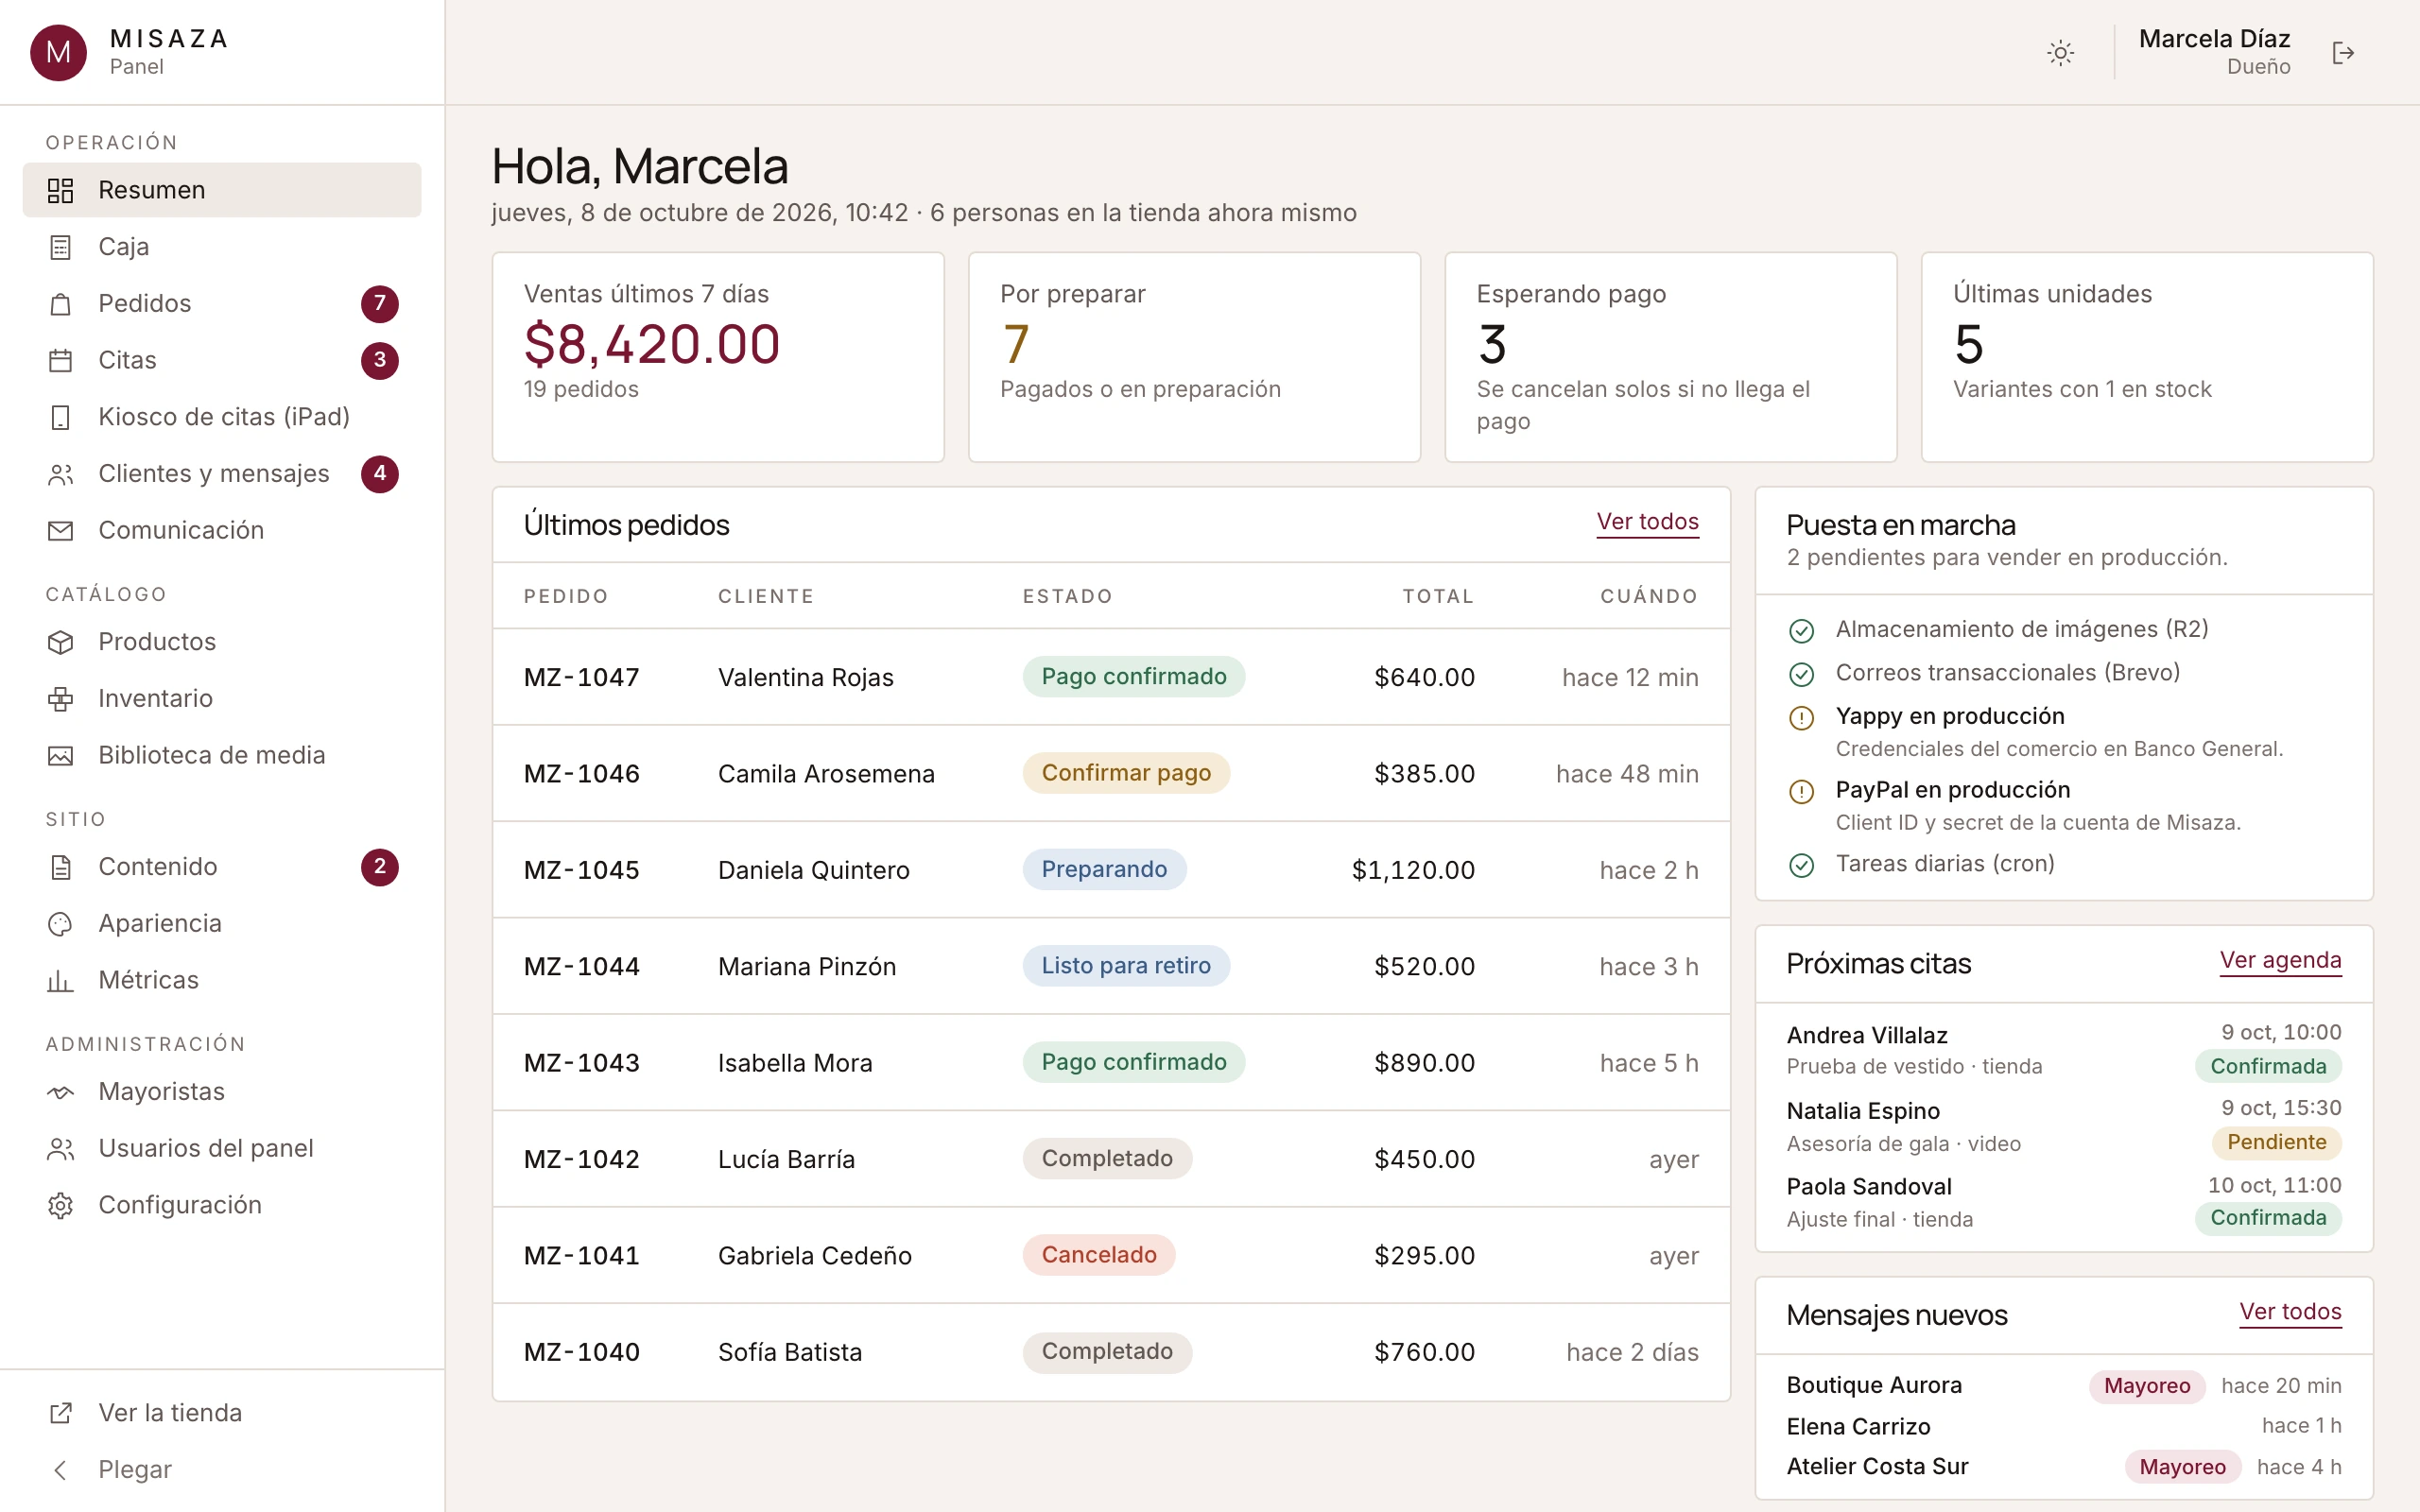Open the Esperando pago card
This screenshot has width=2420, height=1512.
[x=1670, y=357]
